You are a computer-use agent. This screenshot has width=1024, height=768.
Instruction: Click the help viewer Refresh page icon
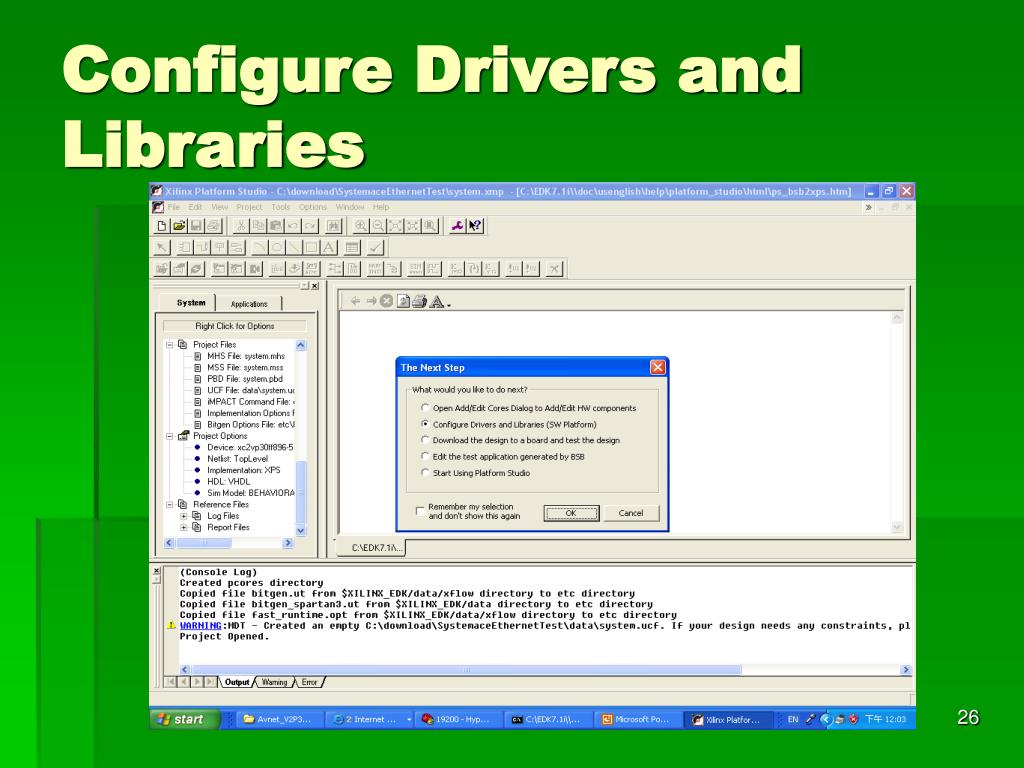(x=403, y=301)
